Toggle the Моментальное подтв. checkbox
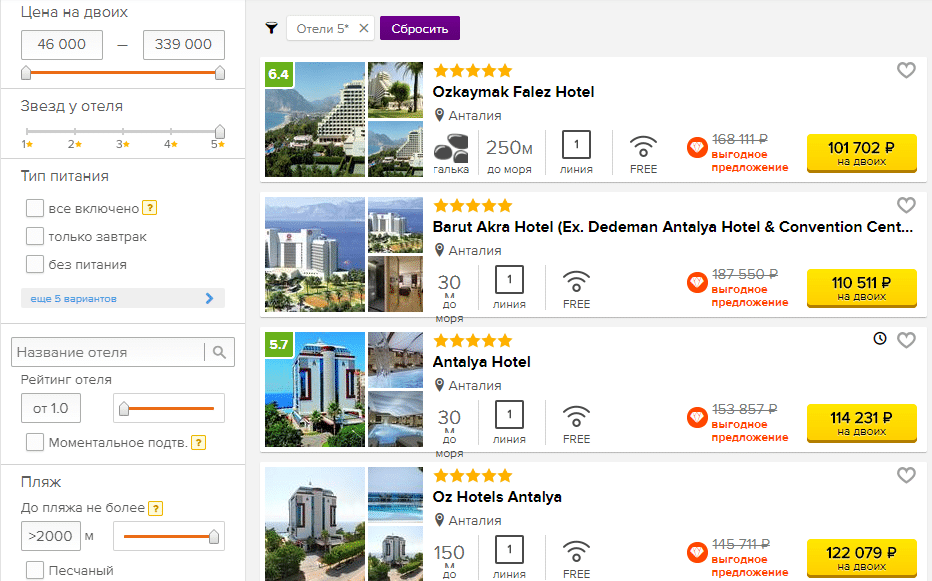The width and height of the screenshot is (932, 581). click(x=35, y=442)
